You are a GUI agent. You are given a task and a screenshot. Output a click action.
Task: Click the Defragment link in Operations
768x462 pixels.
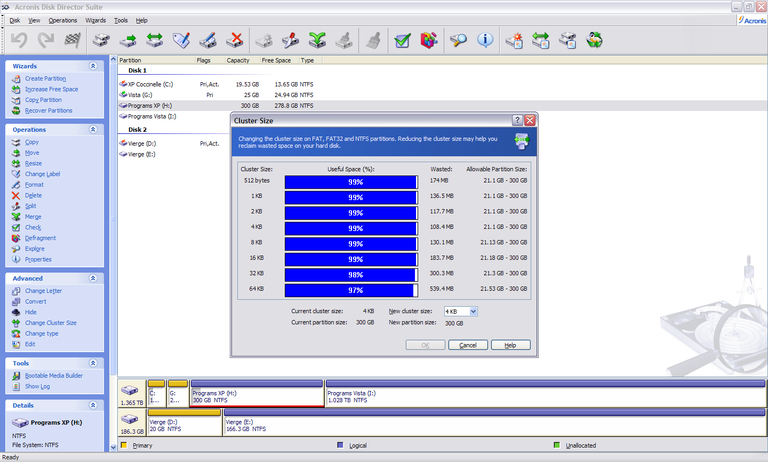40,238
